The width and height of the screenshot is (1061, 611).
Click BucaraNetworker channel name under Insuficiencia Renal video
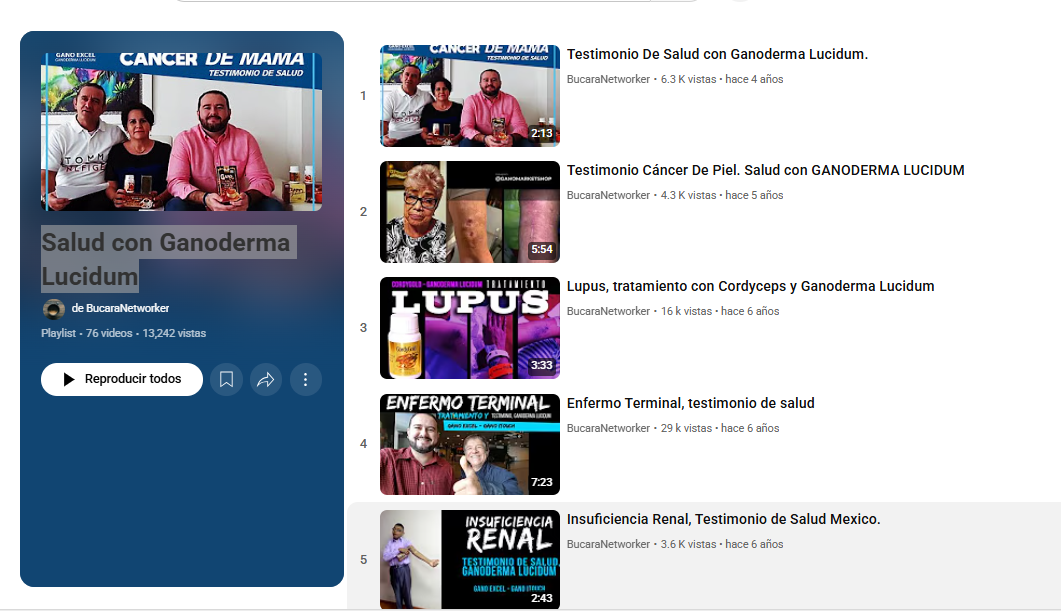608,544
